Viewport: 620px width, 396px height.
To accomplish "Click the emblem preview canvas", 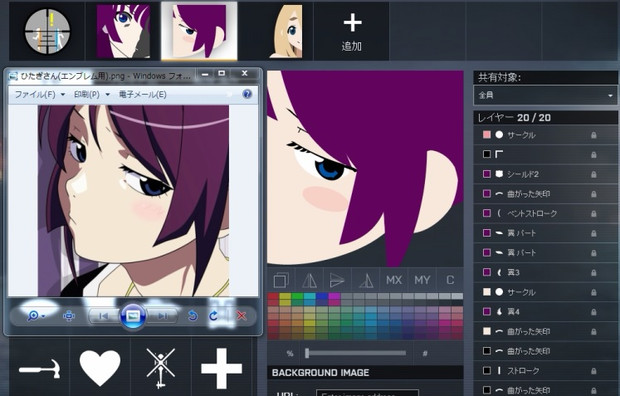I will tap(365, 168).
